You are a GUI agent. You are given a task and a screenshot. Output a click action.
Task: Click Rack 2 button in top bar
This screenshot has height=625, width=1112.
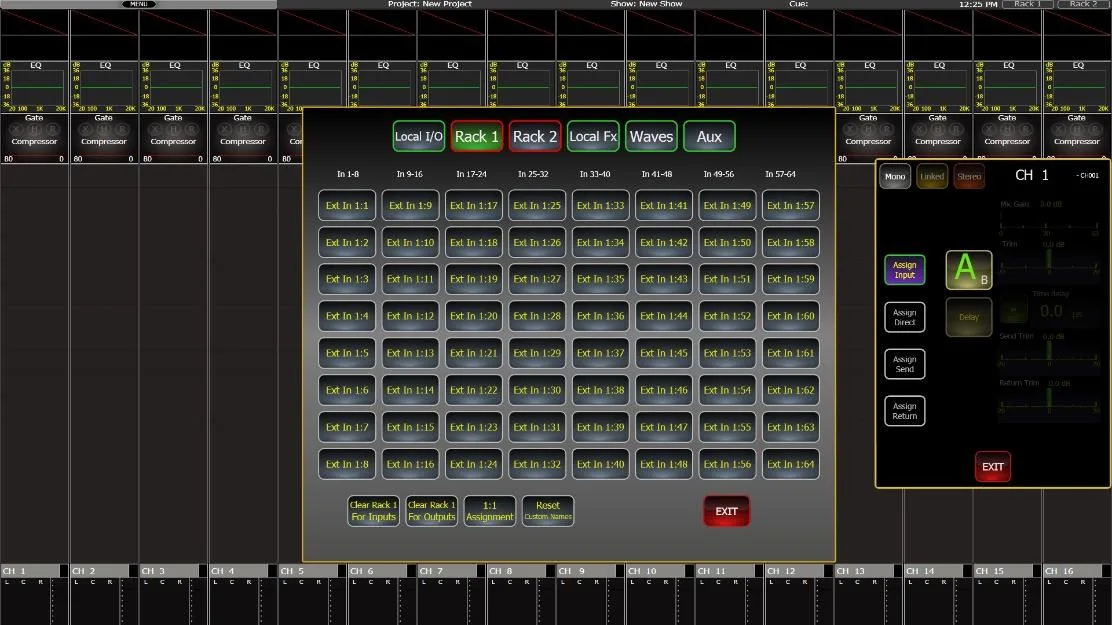click(x=1083, y=4)
